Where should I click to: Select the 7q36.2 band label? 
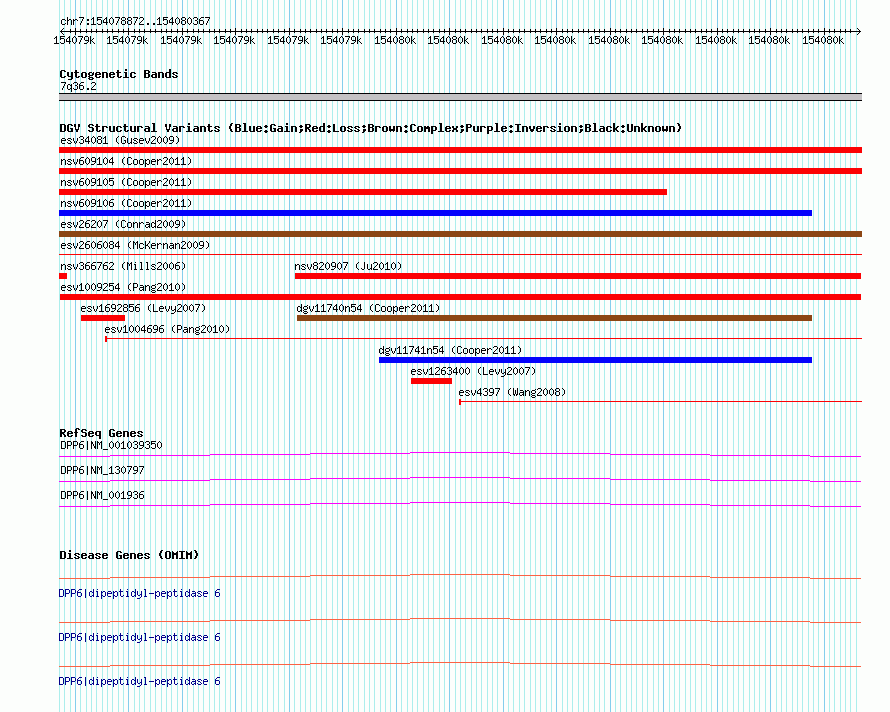pos(78,86)
